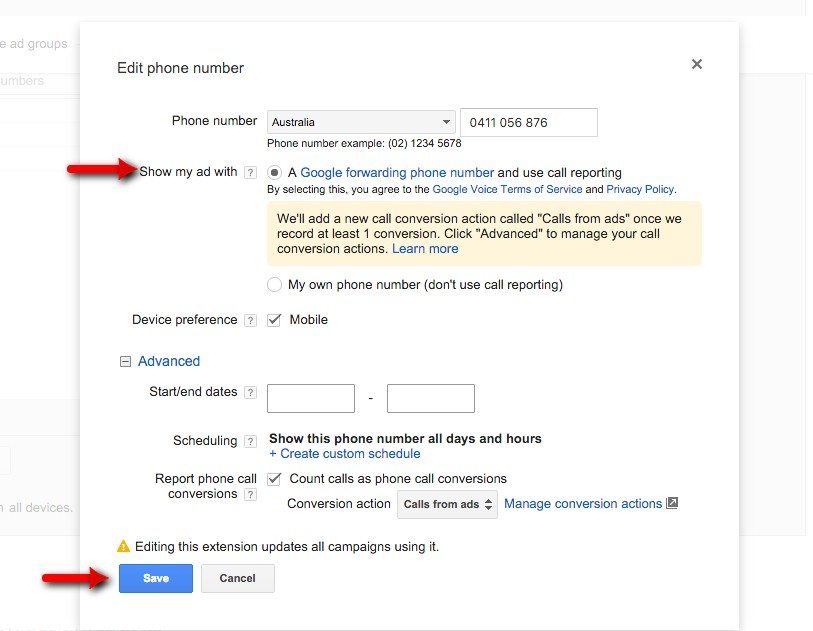Switch to the Ad groups tab
The width and height of the screenshot is (813, 631).
coord(34,43)
